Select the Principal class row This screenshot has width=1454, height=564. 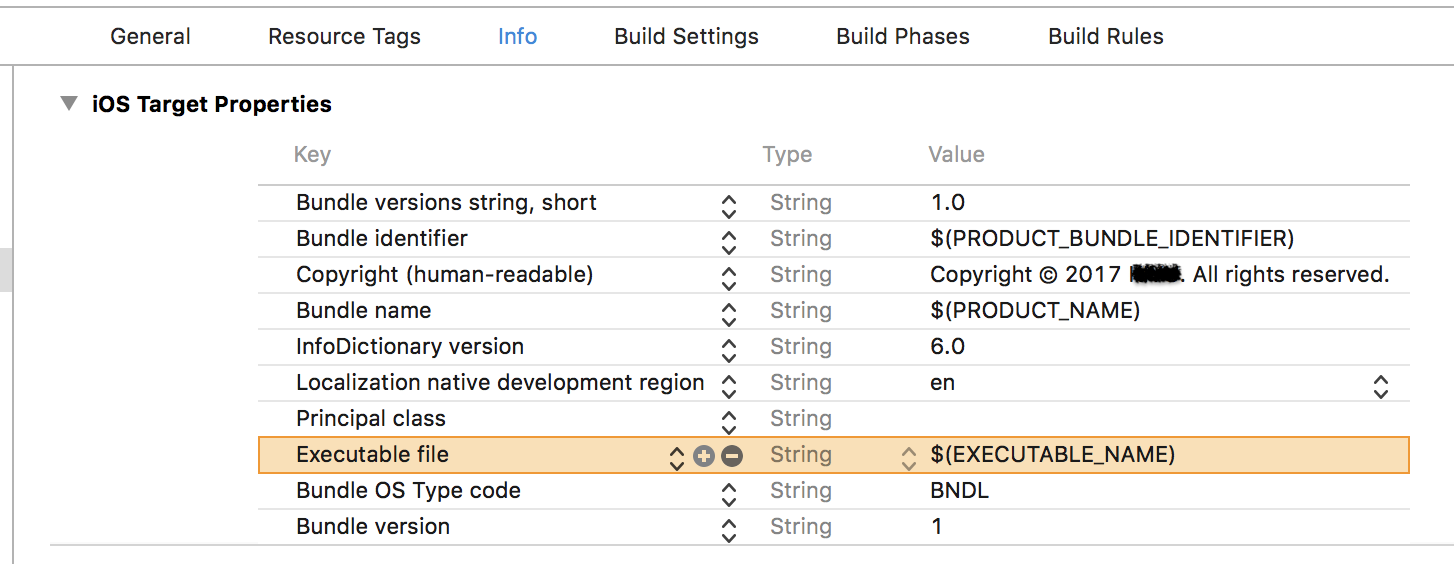[371, 419]
